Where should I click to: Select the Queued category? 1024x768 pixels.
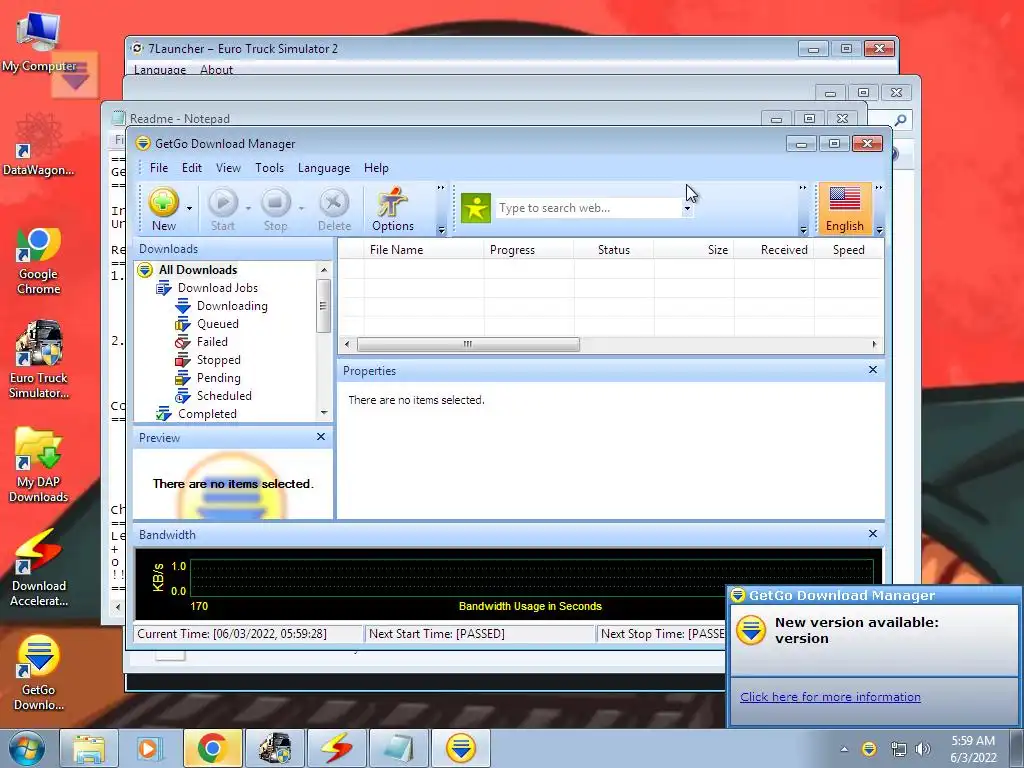(217, 324)
